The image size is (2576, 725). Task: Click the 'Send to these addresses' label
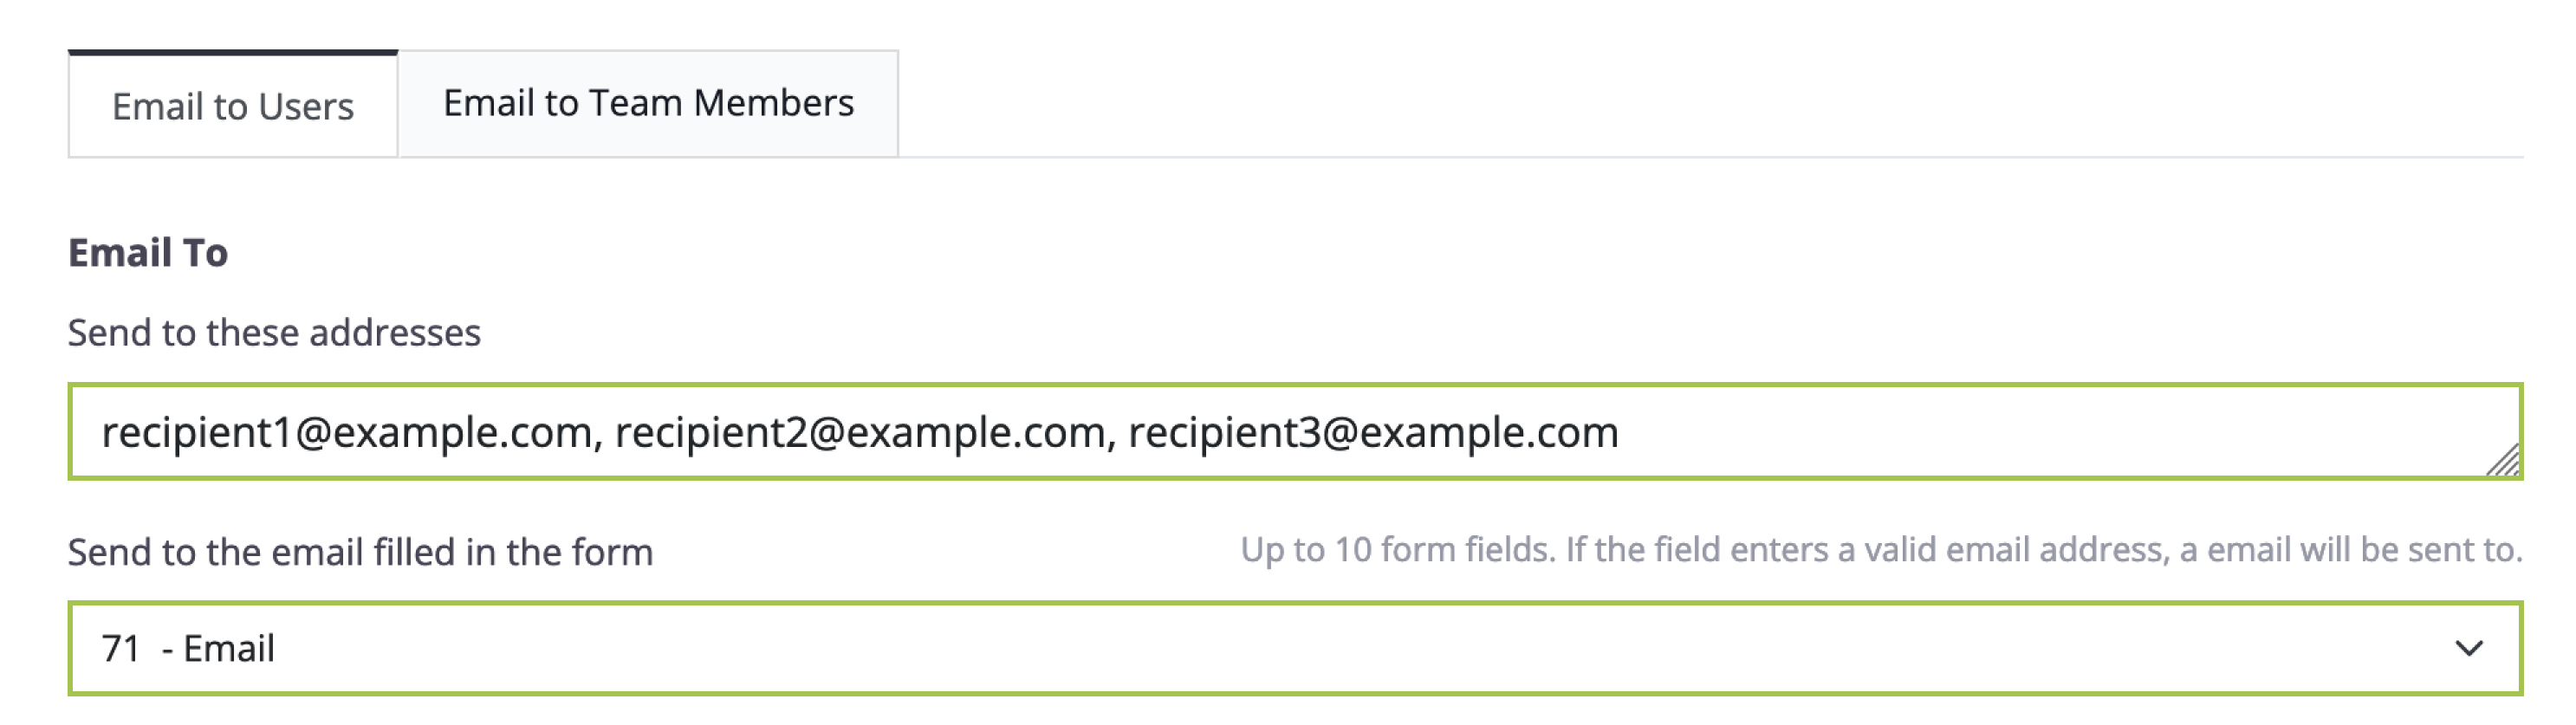pyautogui.click(x=274, y=333)
